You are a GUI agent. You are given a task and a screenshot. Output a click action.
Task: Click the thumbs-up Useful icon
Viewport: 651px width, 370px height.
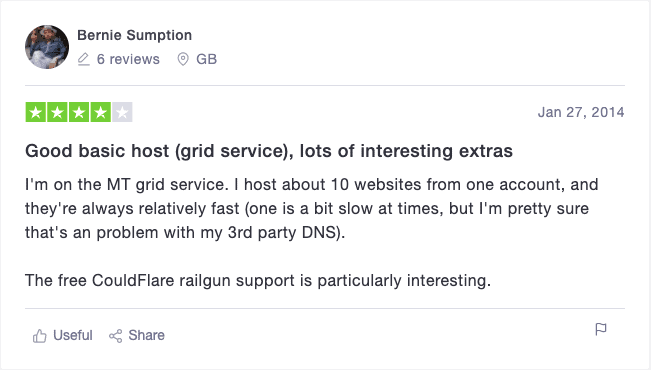pyautogui.click(x=39, y=336)
